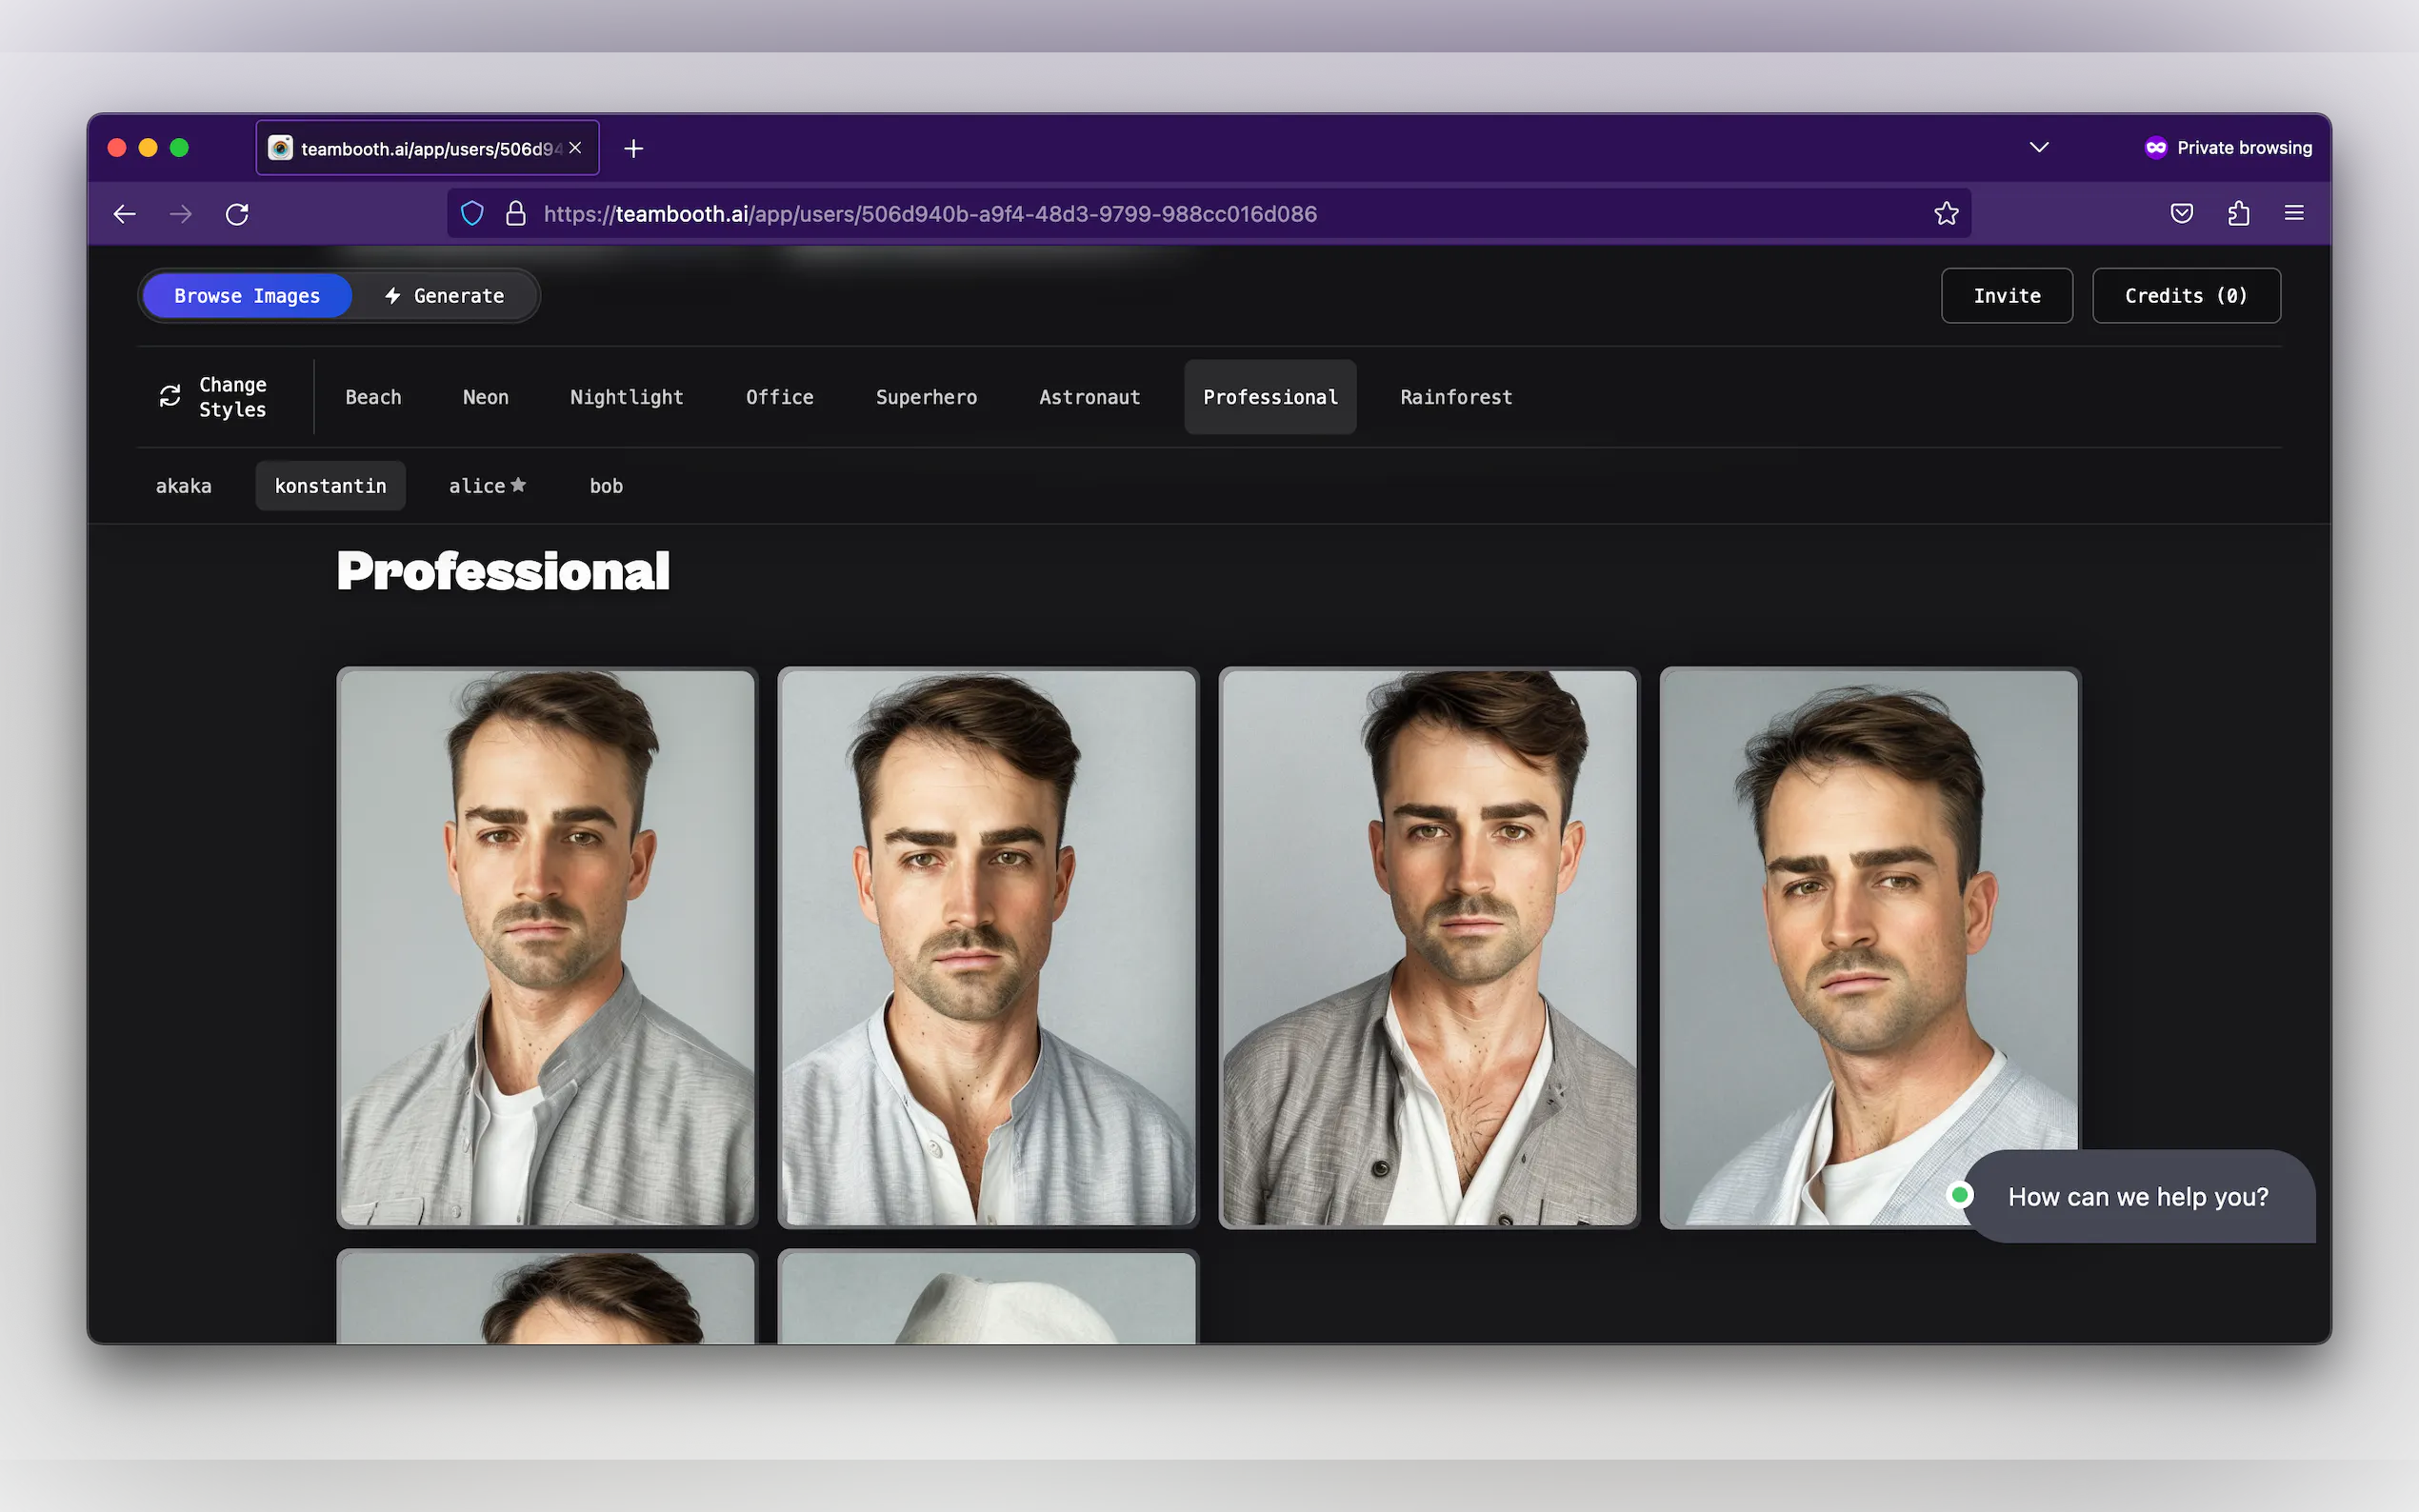Open the Change Styles selector
This screenshot has height=1512, width=2419.
[214, 397]
